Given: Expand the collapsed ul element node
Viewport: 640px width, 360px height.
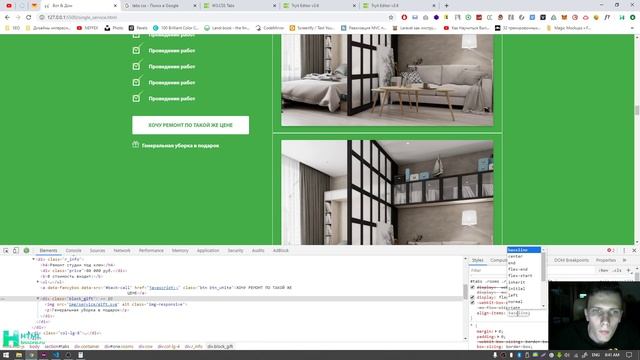Looking at the screenshot, I should click(x=38, y=282).
